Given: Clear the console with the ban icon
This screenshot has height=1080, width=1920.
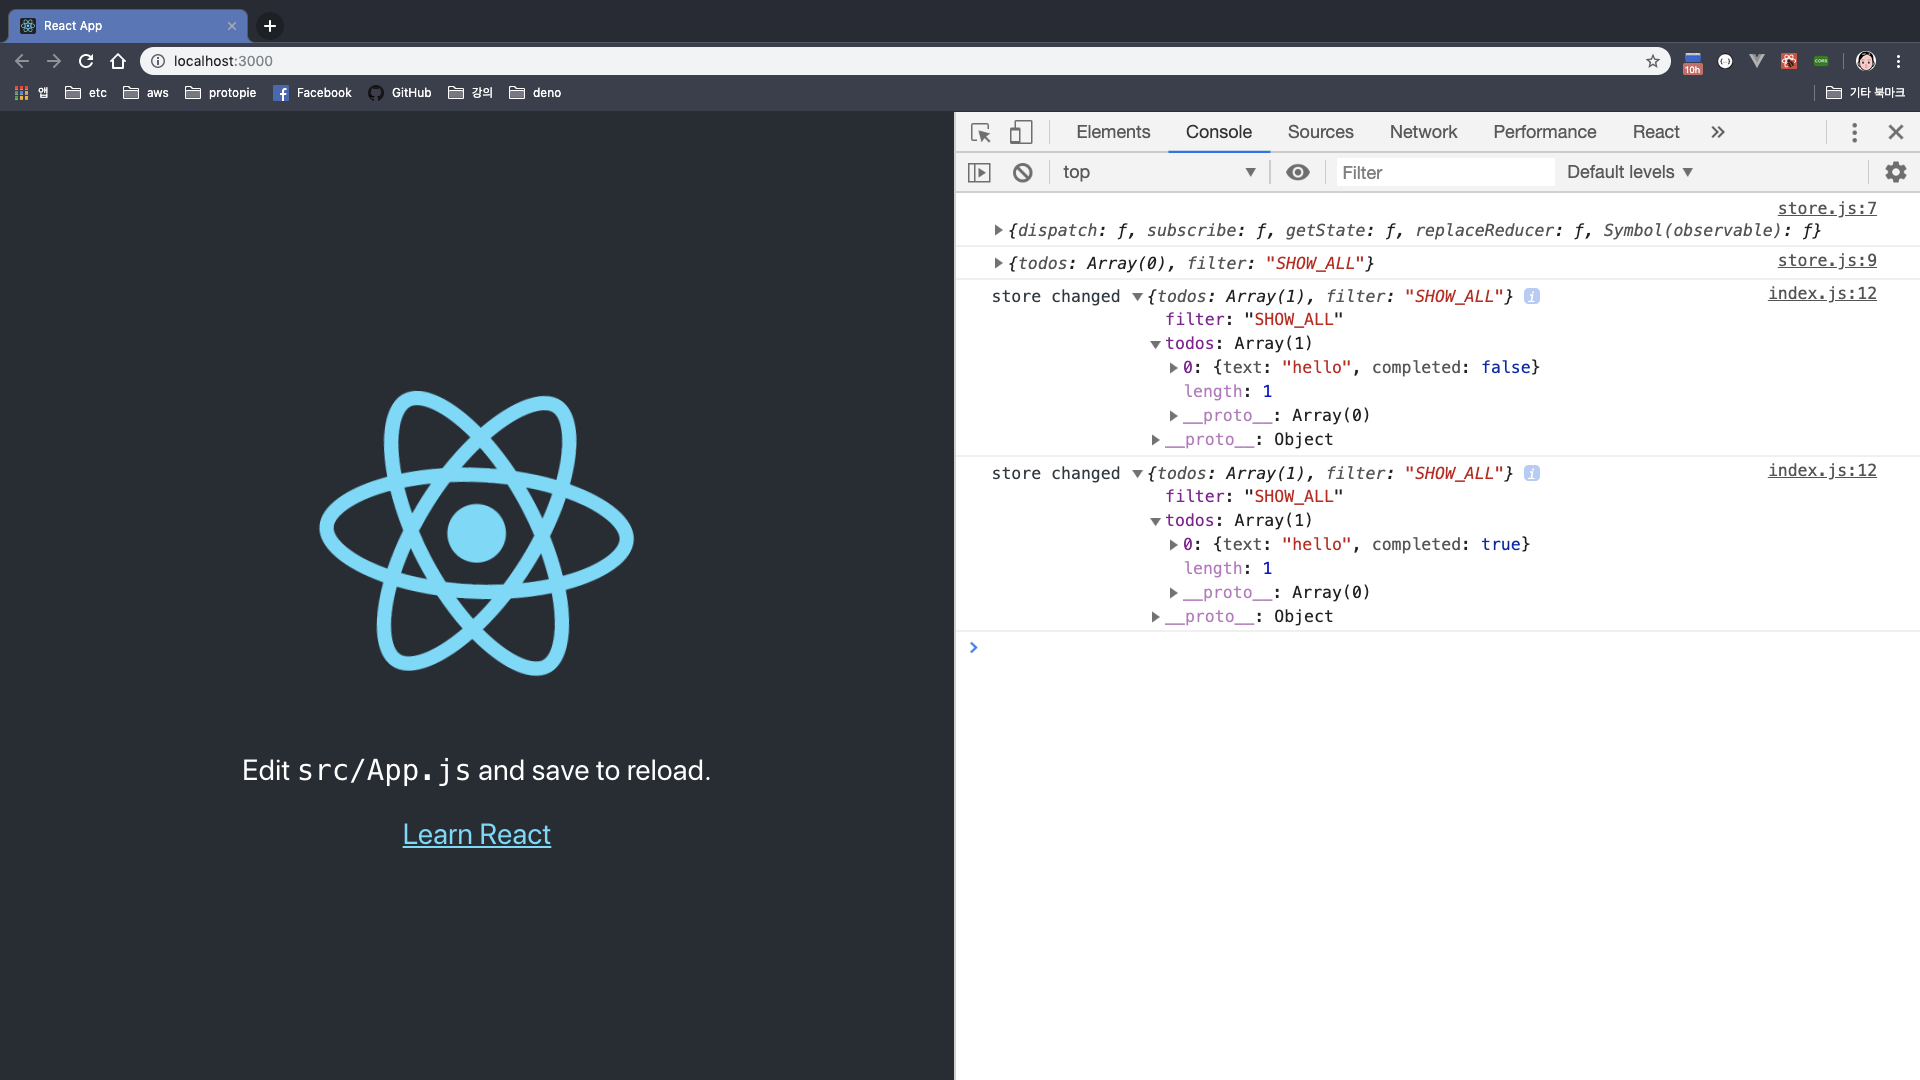Looking at the screenshot, I should pos(1022,172).
